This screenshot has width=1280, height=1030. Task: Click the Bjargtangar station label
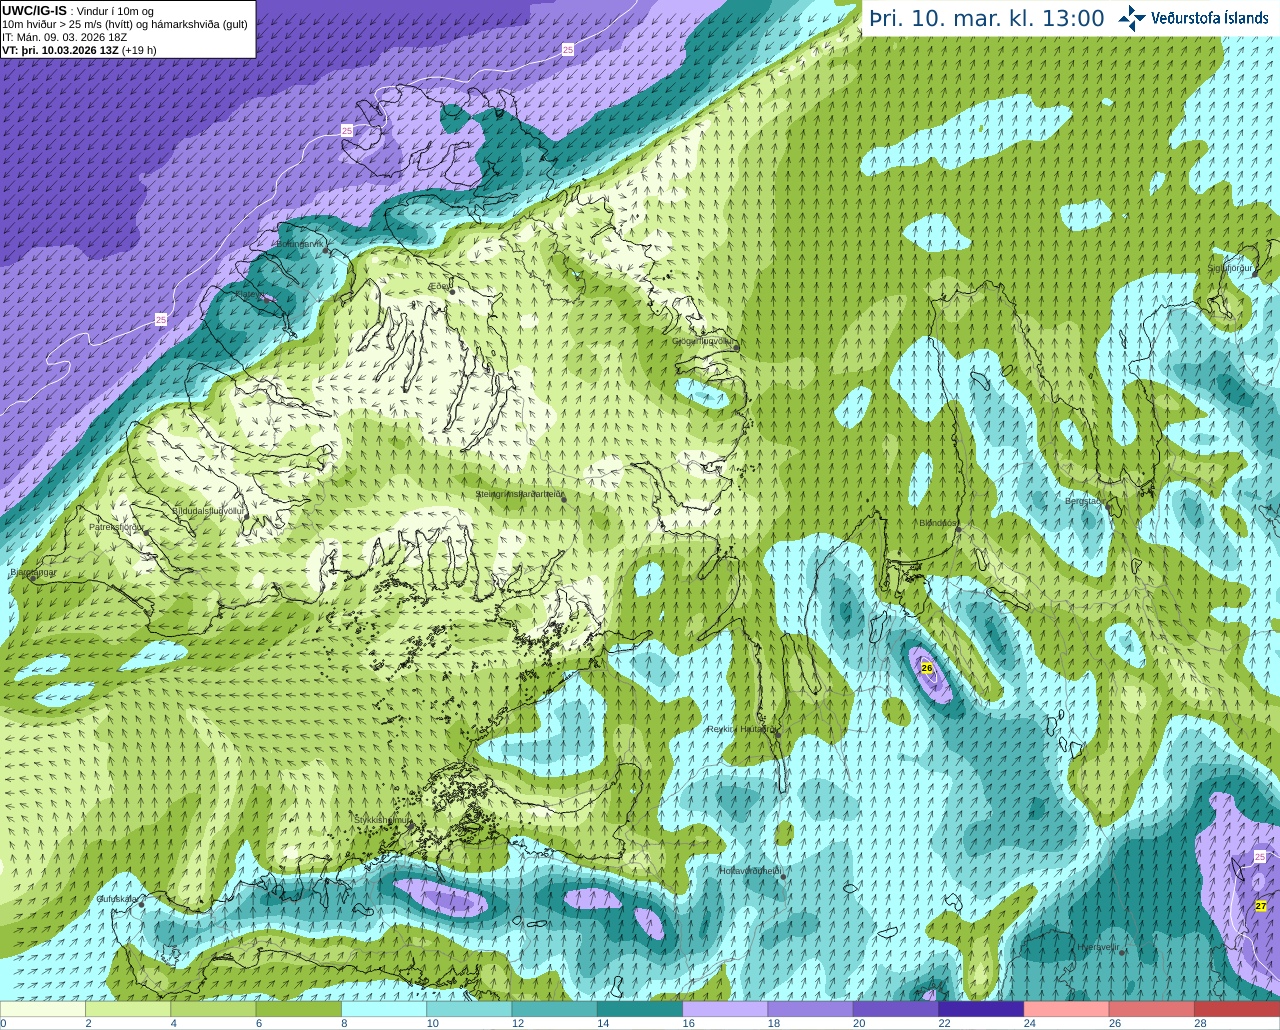tap(33, 573)
